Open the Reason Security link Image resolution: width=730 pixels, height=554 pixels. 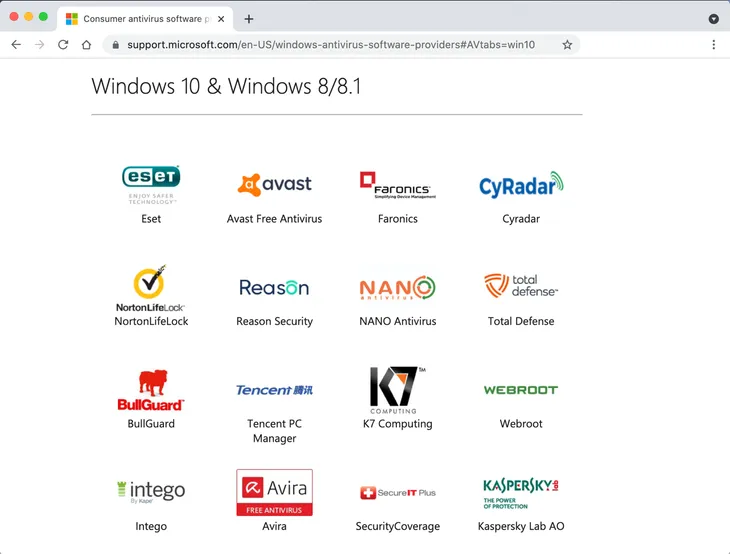point(274,321)
